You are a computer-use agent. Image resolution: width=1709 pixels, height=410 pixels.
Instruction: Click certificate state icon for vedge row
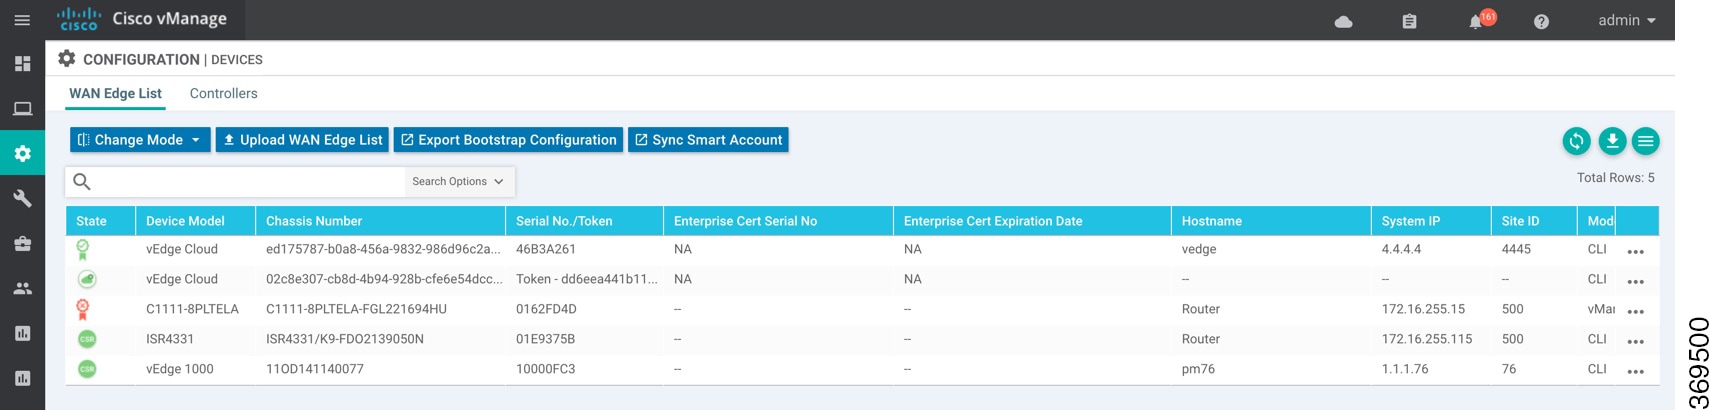pyautogui.click(x=83, y=249)
